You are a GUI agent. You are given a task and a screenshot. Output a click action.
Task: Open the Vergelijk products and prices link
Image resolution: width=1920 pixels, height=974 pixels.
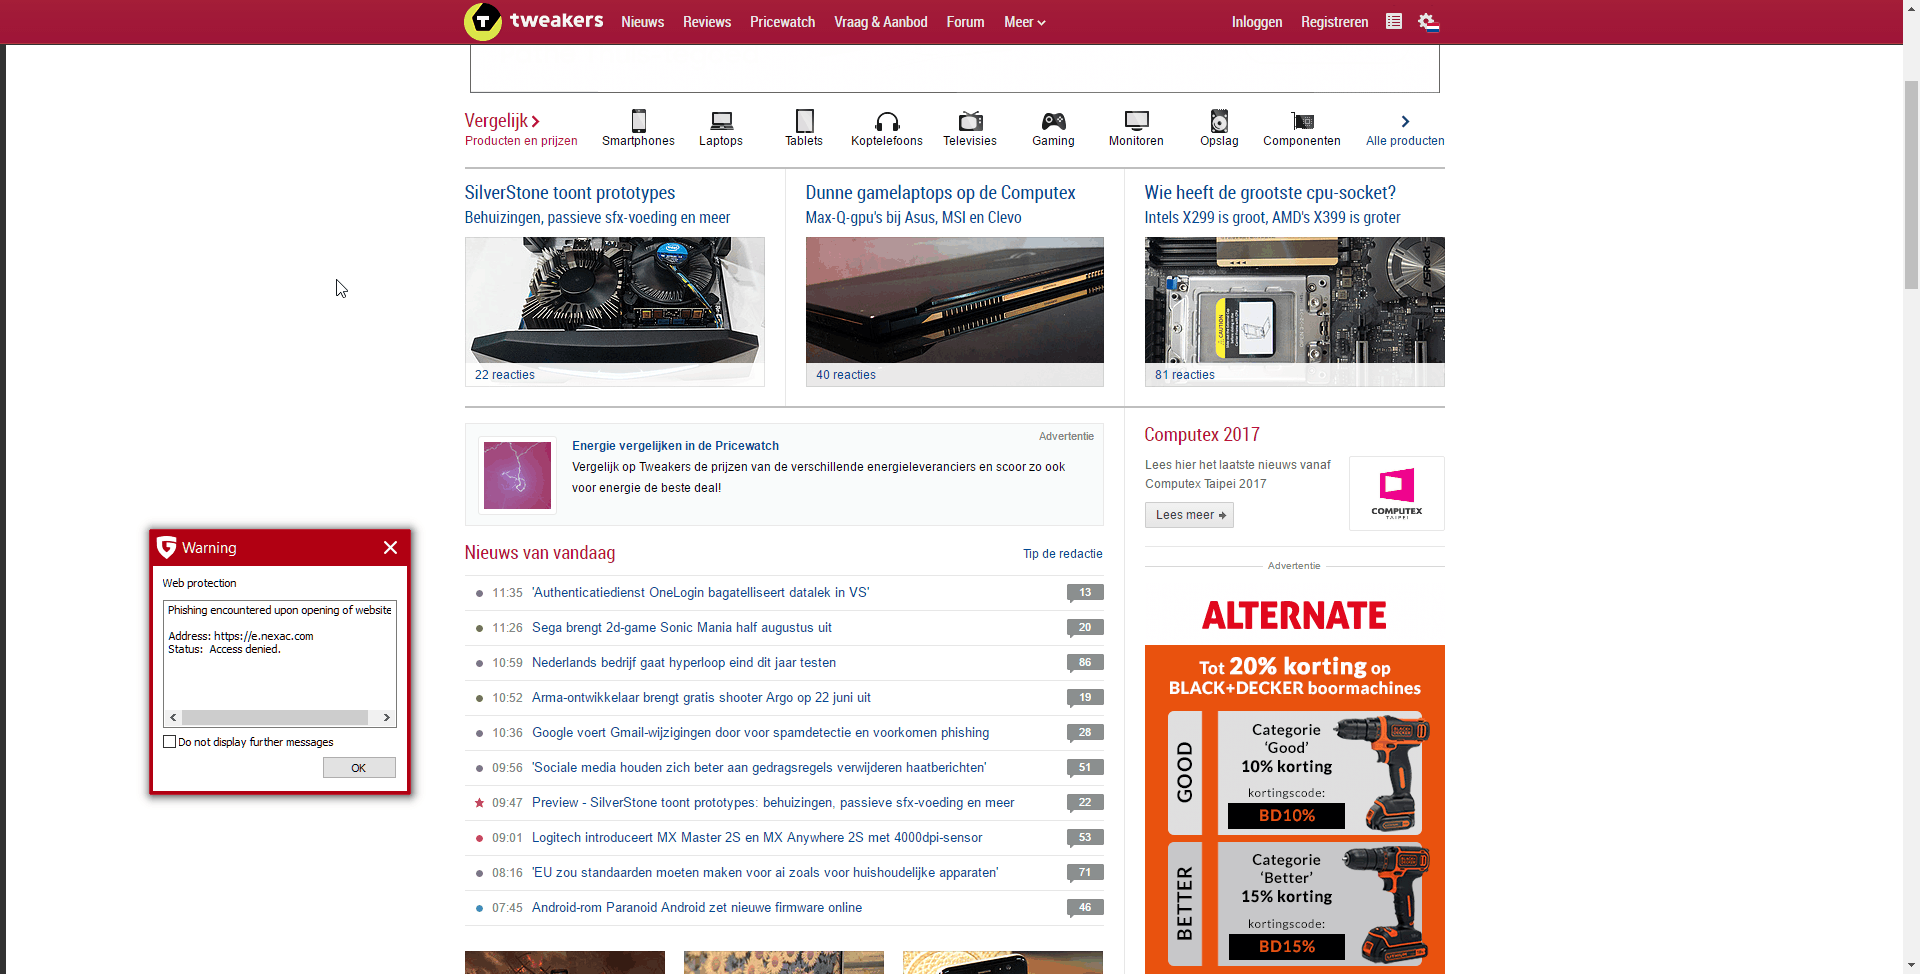[521, 129]
